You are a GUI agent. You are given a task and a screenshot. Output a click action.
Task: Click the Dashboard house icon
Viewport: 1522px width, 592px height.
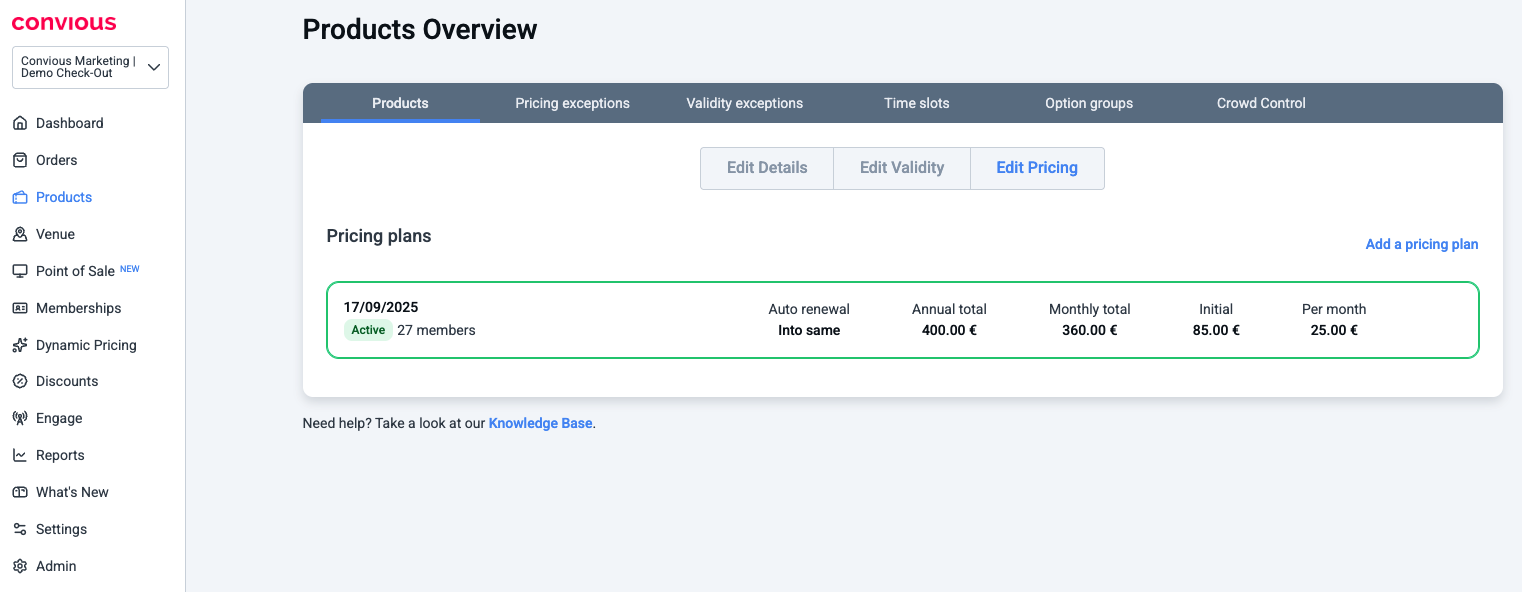[19, 123]
